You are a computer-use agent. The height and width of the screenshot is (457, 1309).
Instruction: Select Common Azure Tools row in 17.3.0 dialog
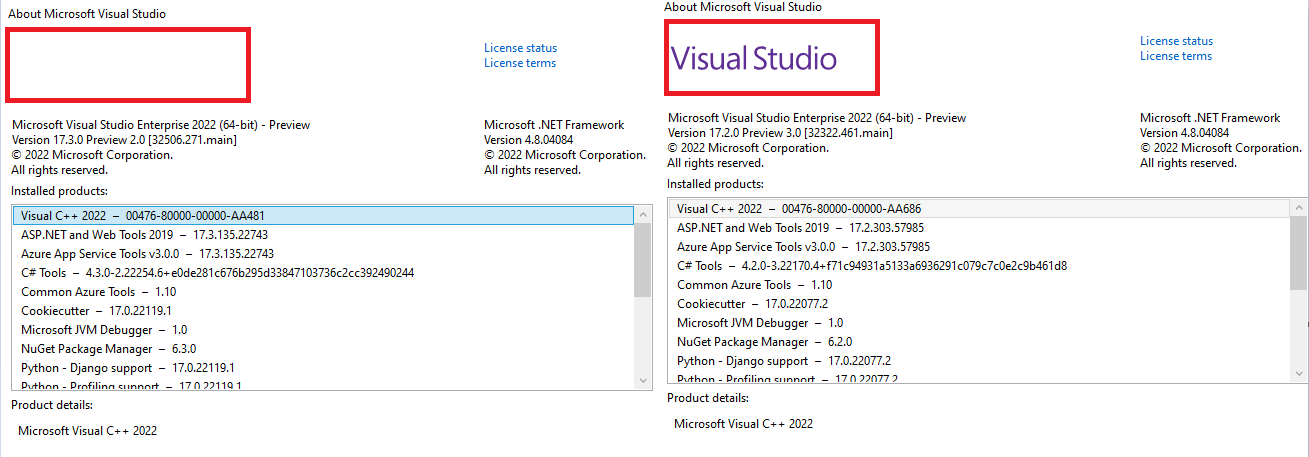click(x=323, y=292)
